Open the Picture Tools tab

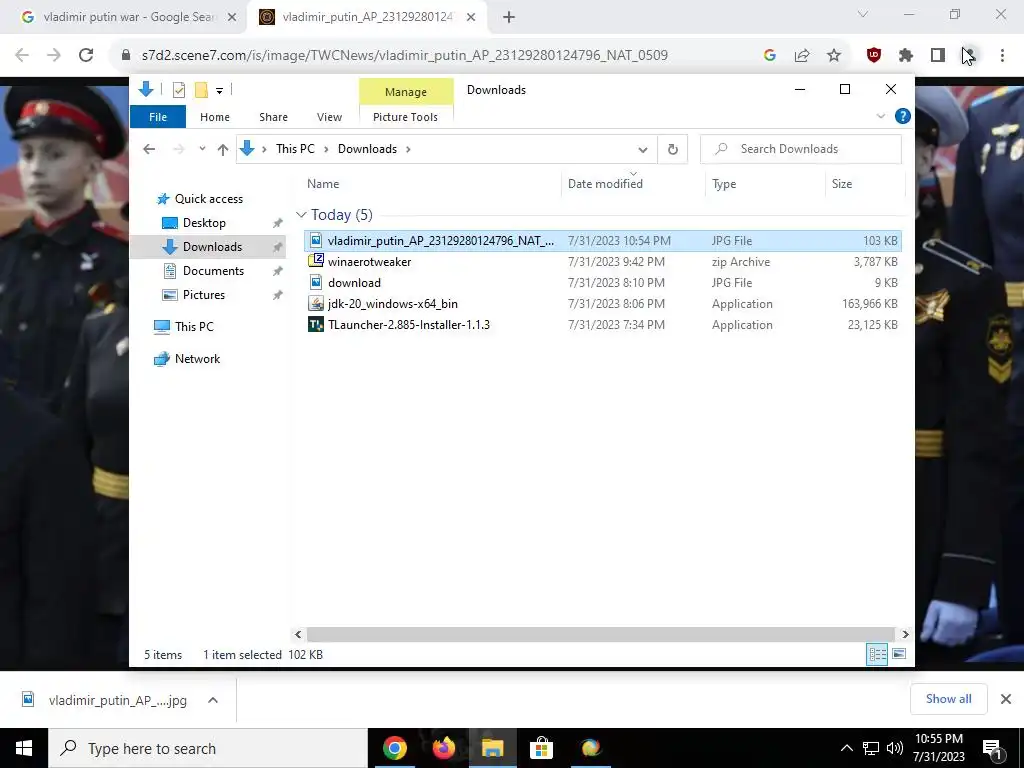point(405,117)
